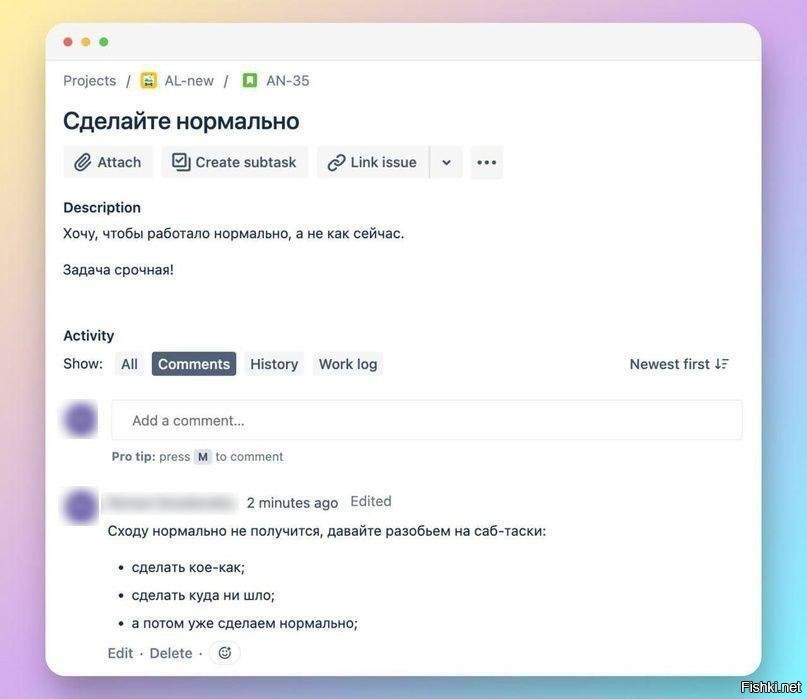The height and width of the screenshot is (699, 807).
Task: Select the Comments activity filter
Action: pos(194,364)
